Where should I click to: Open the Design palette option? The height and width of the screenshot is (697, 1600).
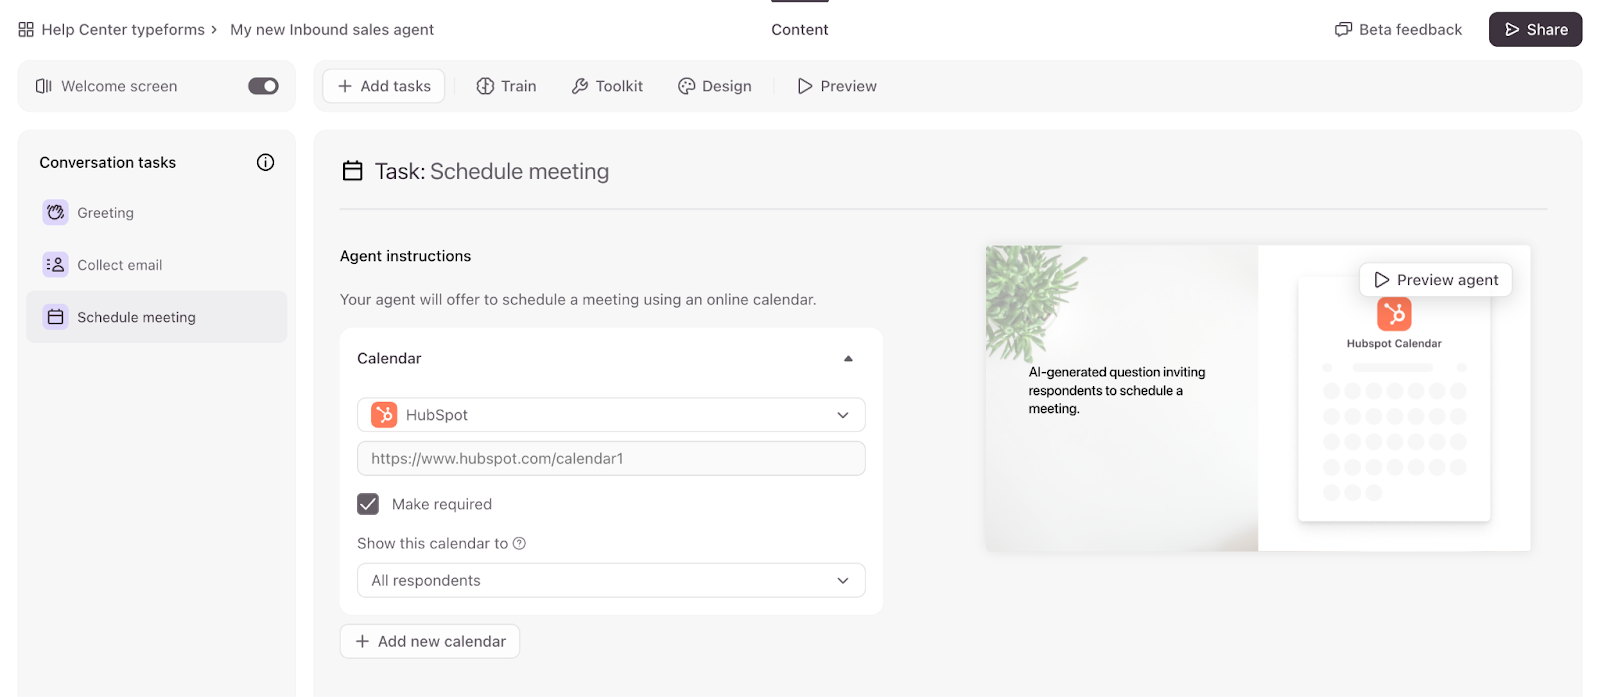pos(714,86)
